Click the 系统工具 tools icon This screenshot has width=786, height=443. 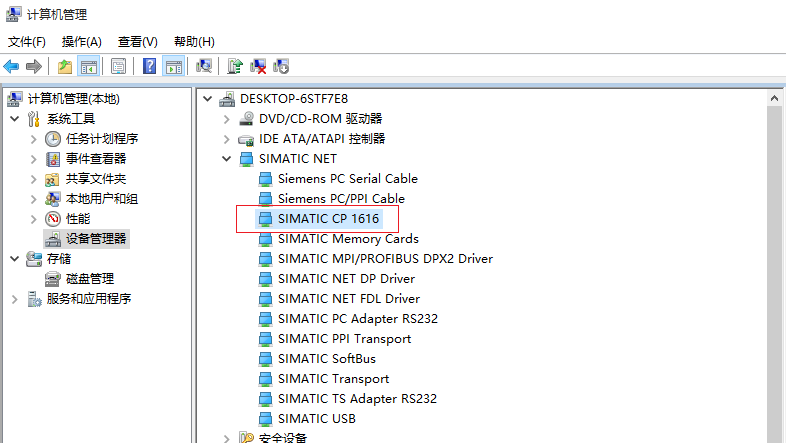[x=34, y=119]
